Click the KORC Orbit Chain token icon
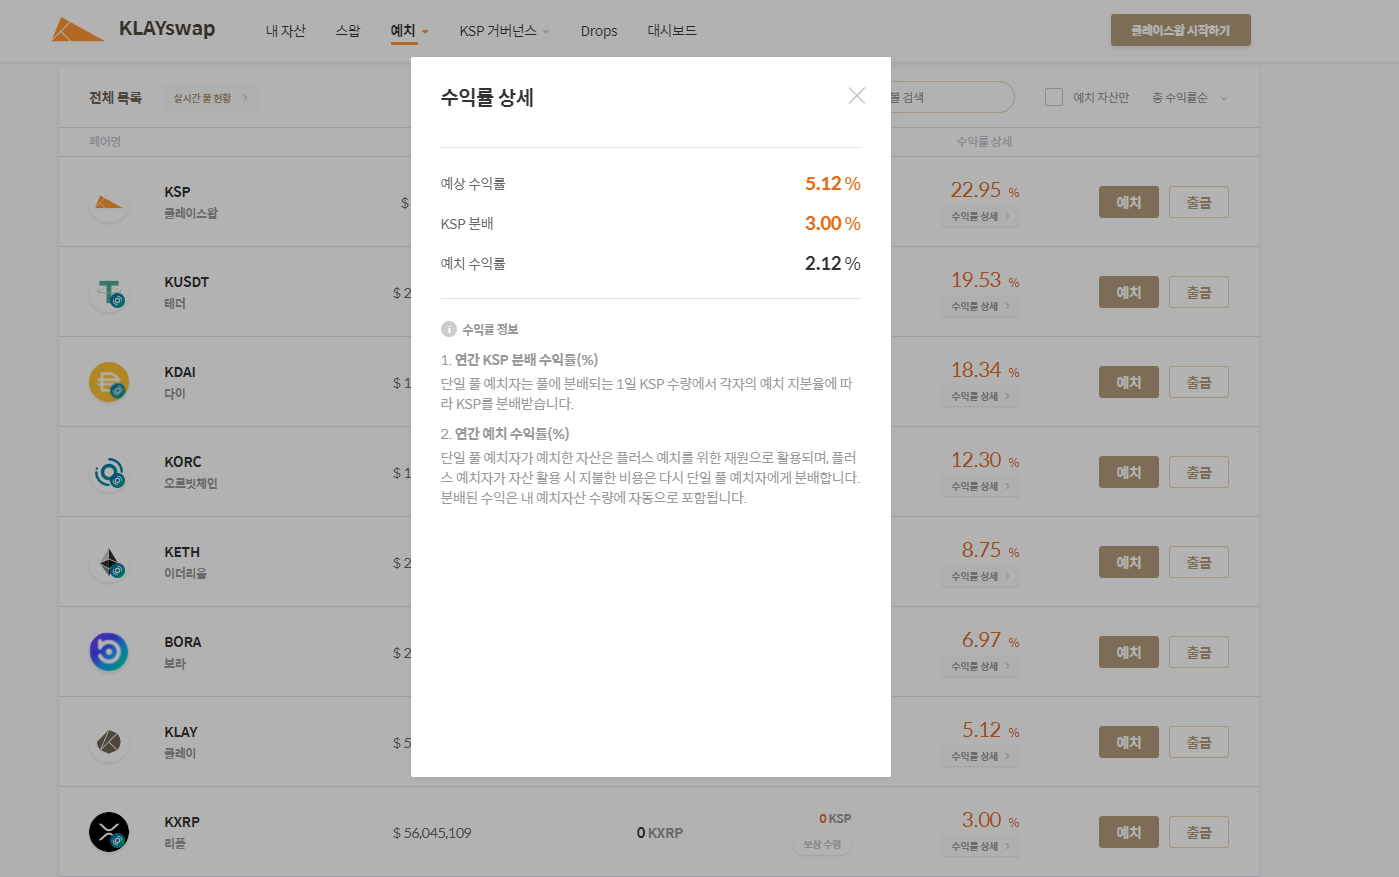 click(x=109, y=472)
